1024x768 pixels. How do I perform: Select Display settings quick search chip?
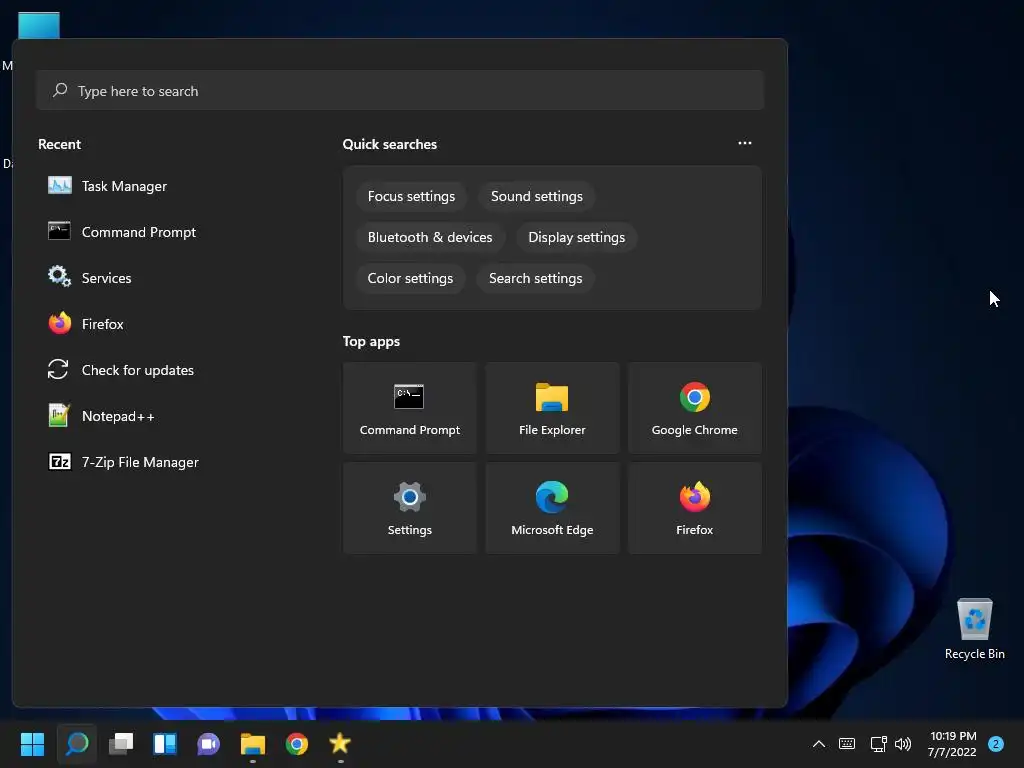point(577,237)
